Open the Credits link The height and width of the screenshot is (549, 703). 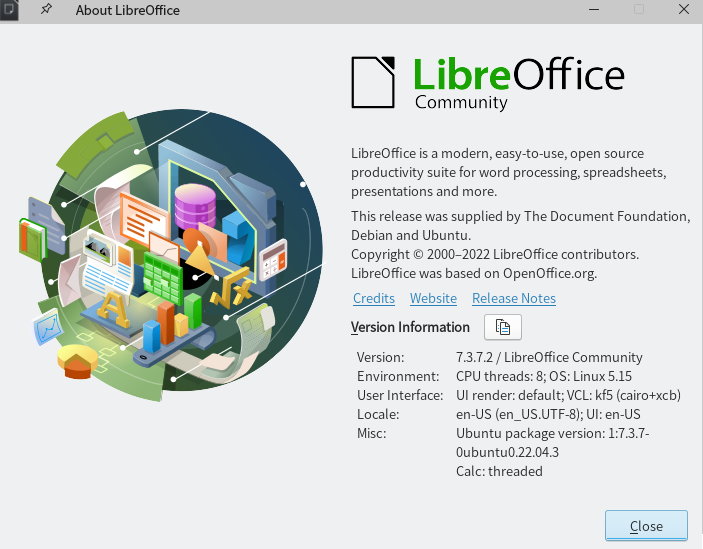pos(374,298)
